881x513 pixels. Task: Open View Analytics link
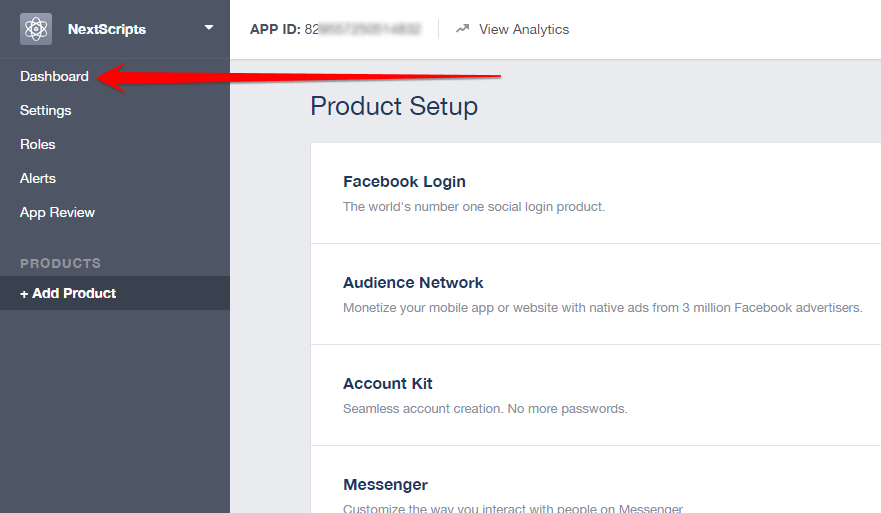(x=524, y=29)
